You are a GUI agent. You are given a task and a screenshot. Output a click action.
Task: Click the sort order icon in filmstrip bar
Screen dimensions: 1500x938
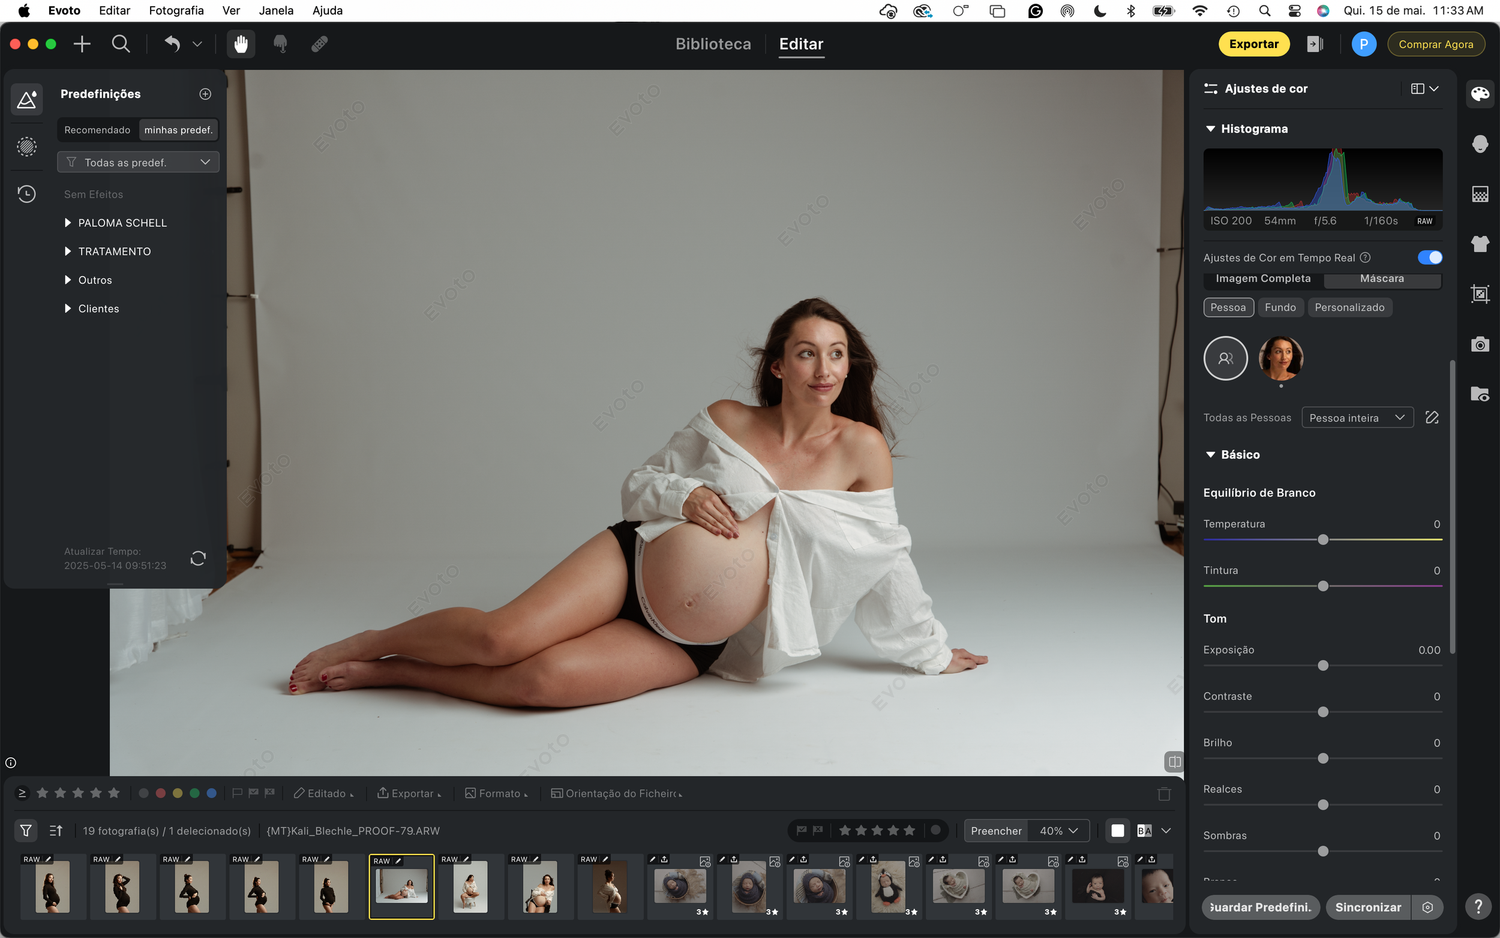point(56,830)
